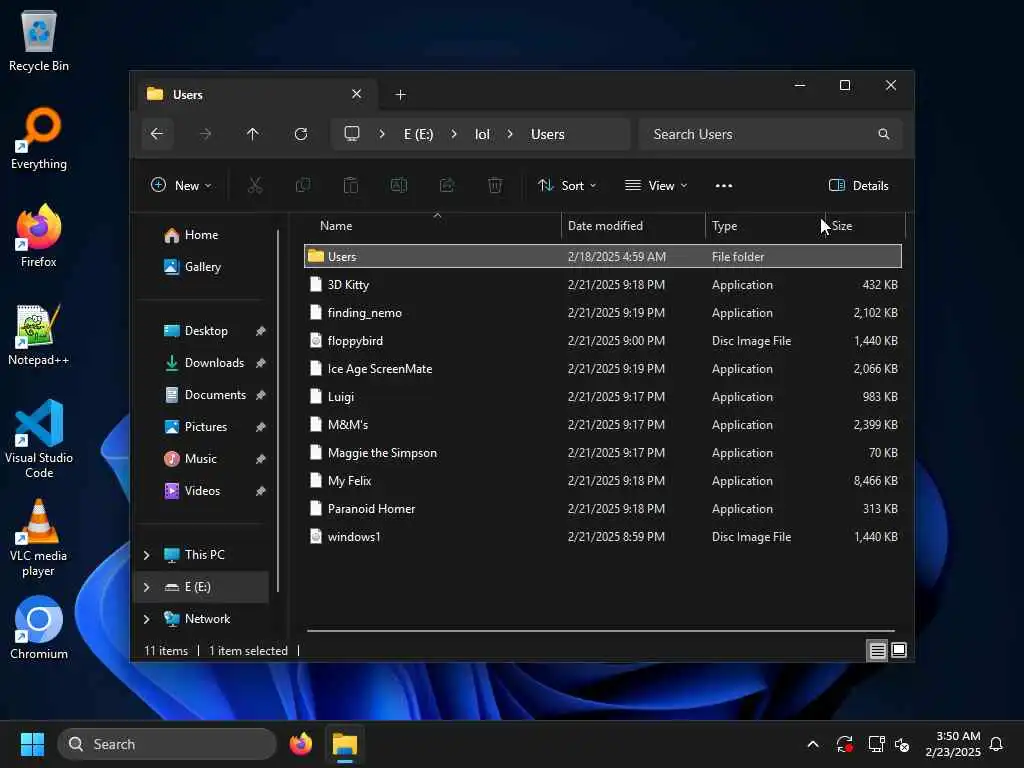Viewport: 1024px width, 768px height.
Task: Go back with the left arrow button
Action: [157, 134]
